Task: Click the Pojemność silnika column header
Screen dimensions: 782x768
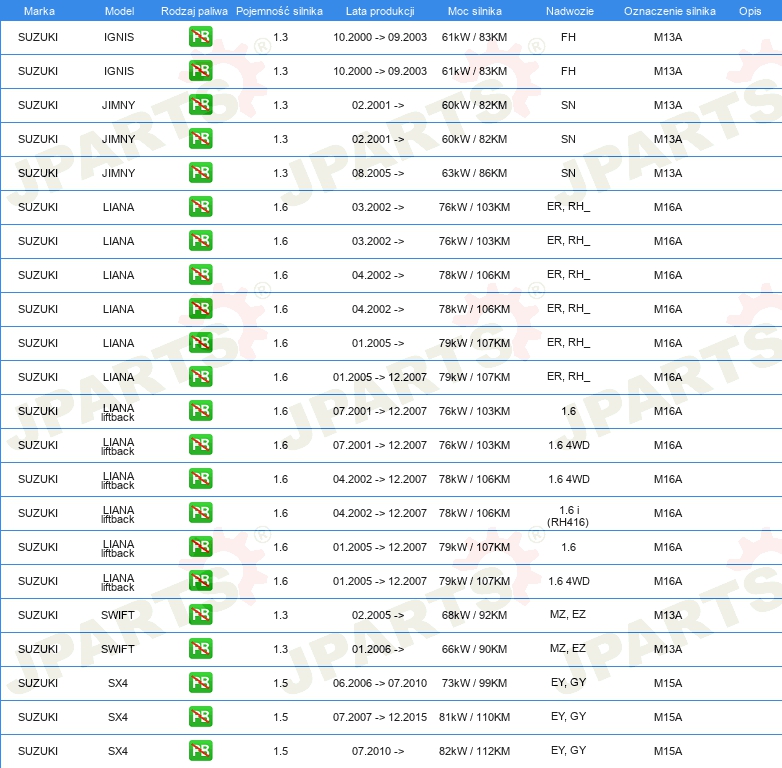Action: [x=279, y=11]
